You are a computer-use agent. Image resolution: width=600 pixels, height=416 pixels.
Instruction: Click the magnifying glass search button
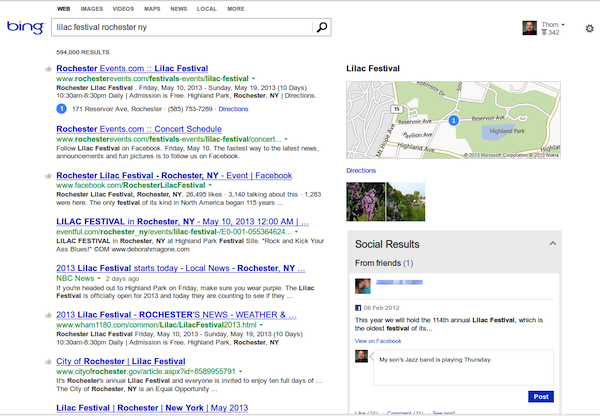322,27
